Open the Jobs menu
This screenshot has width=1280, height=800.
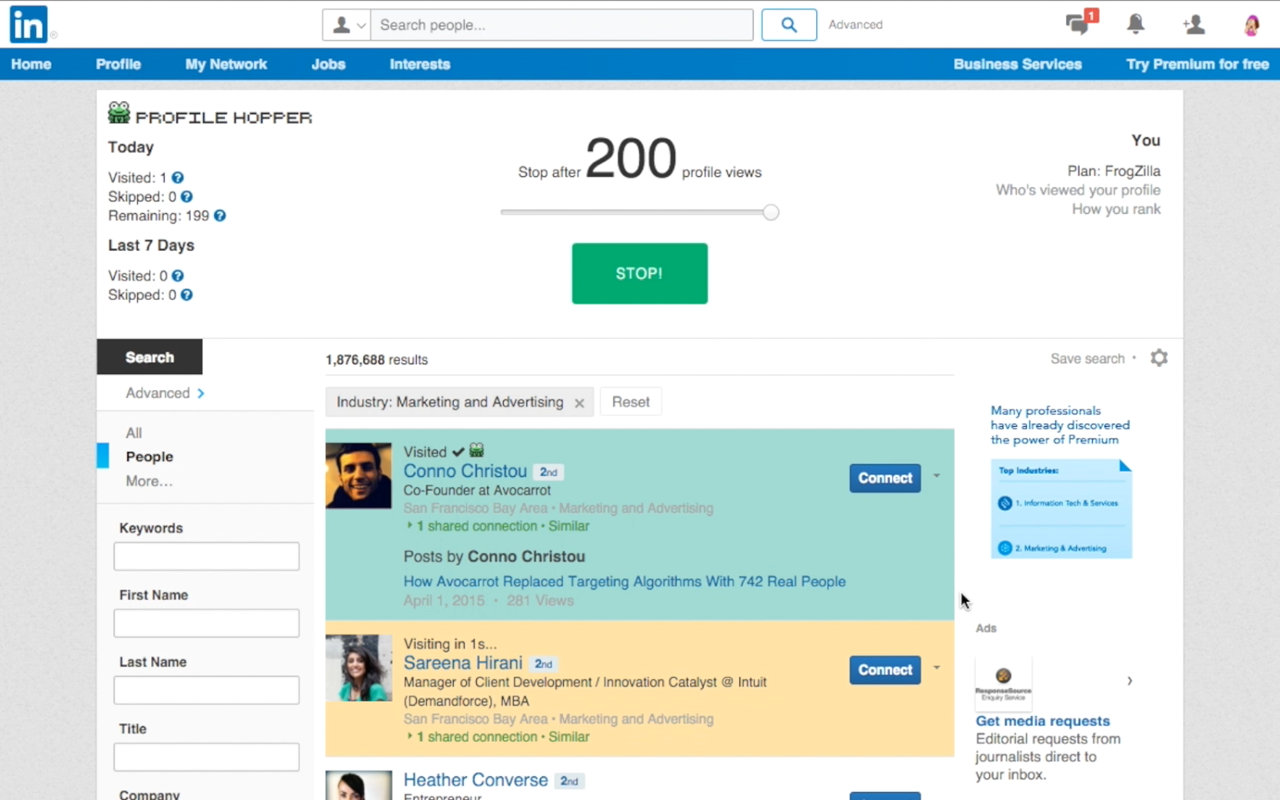click(328, 64)
